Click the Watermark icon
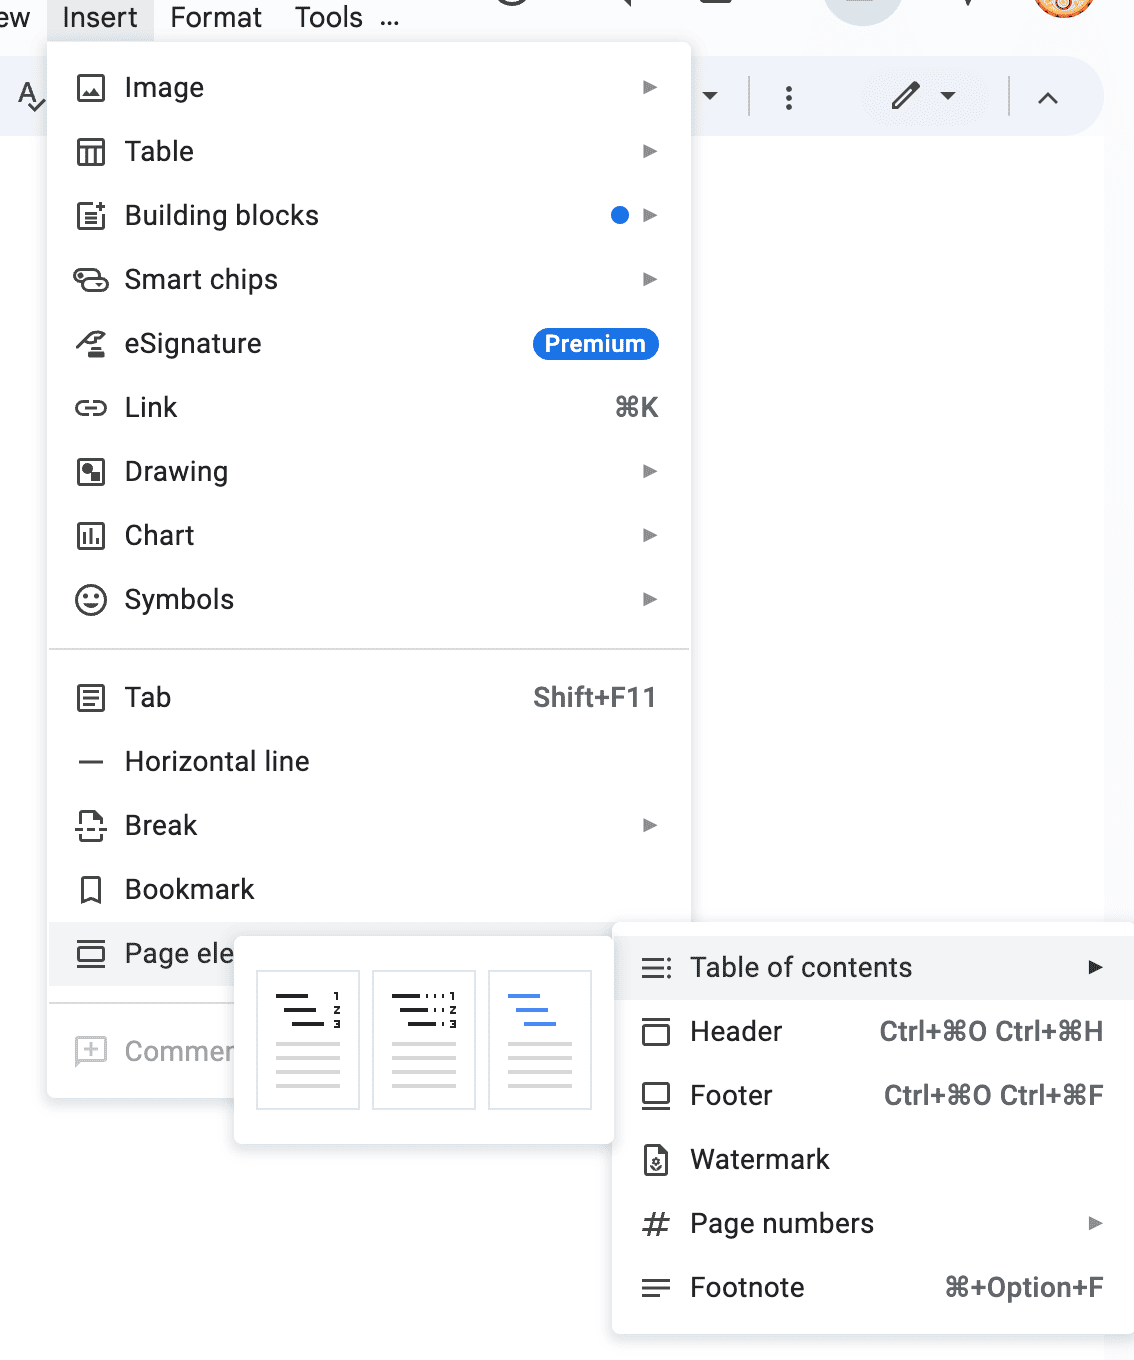Image resolution: width=1134 pixels, height=1360 pixels. pyautogui.click(x=656, y=1159)
